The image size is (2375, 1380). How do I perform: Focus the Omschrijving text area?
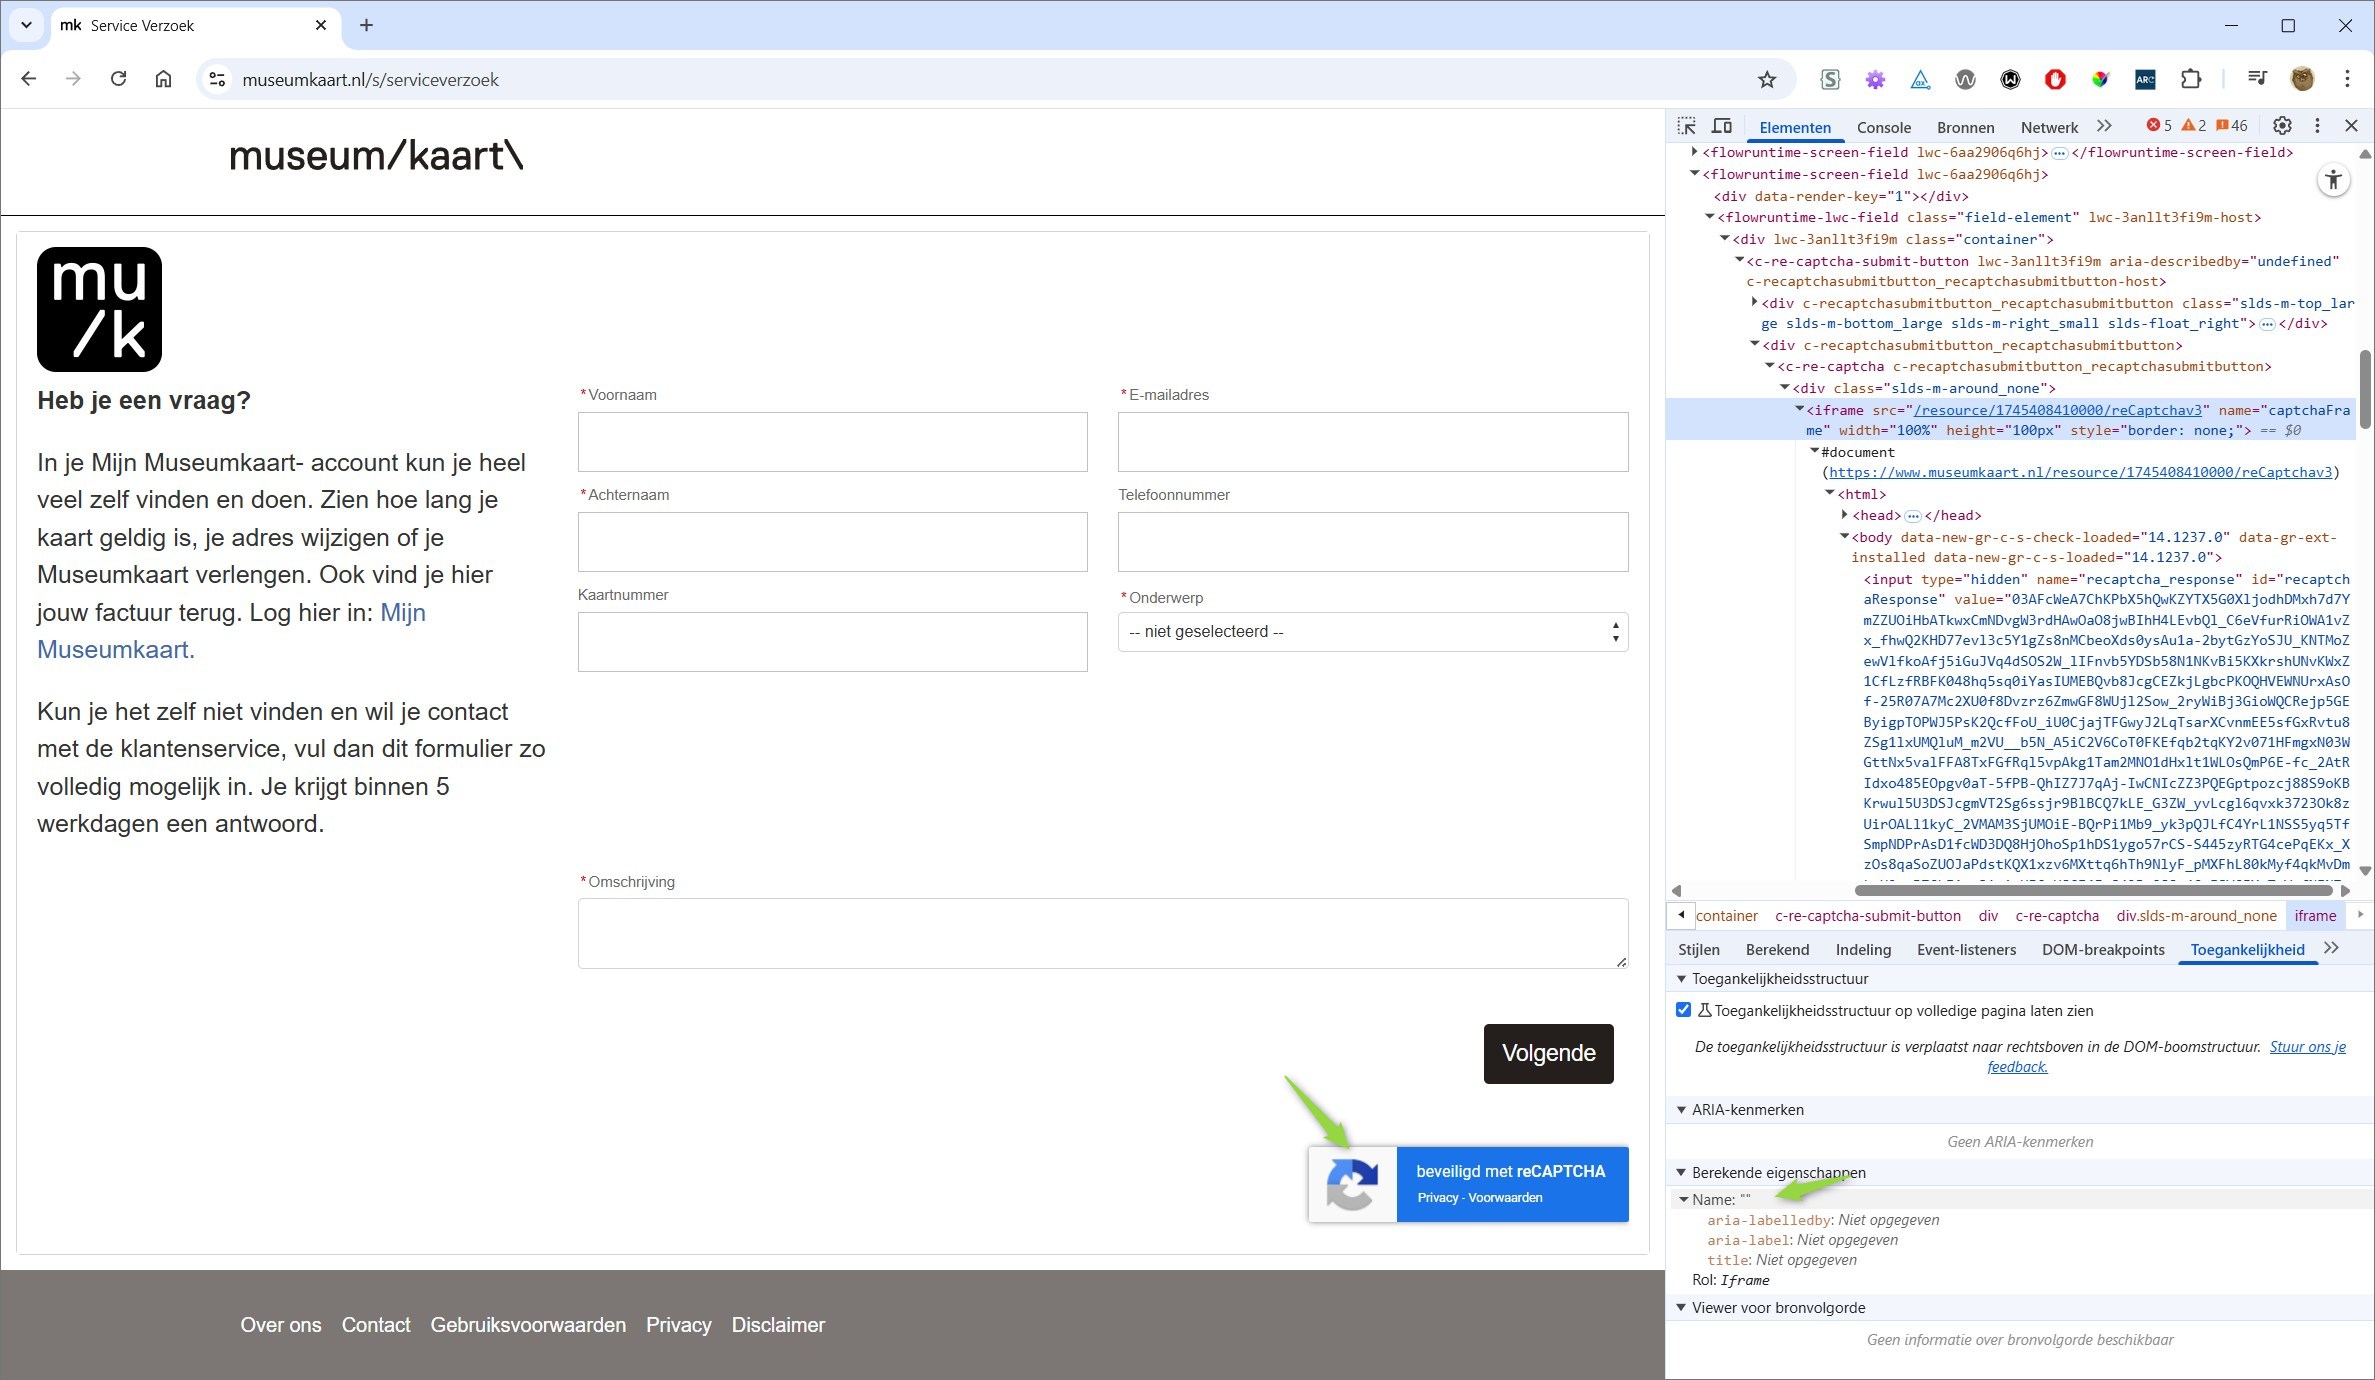pos(1102,933)
